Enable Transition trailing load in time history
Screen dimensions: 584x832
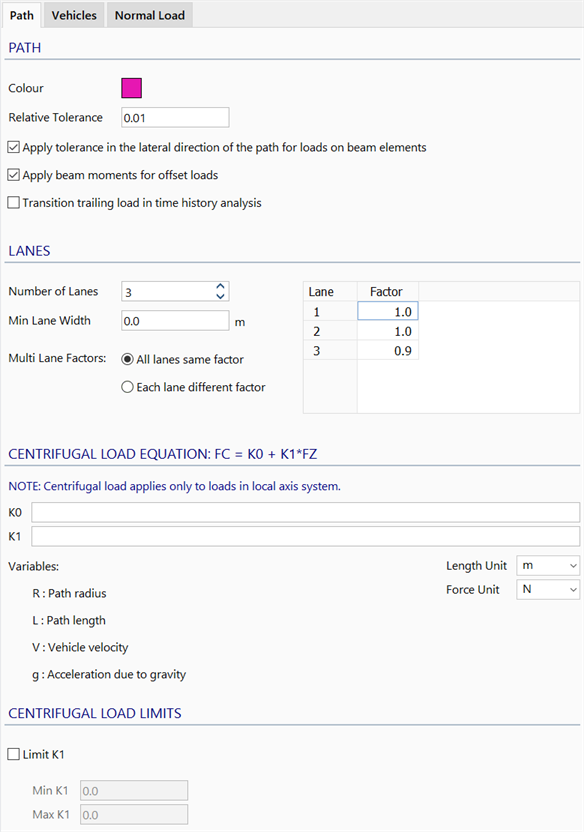pos(14,202)
